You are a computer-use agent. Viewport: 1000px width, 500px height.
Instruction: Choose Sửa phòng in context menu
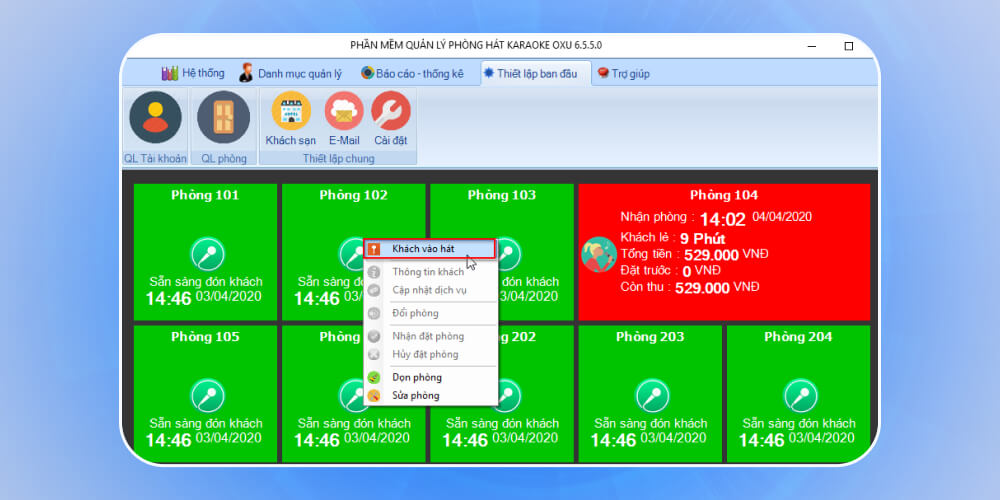click(415, 396)
